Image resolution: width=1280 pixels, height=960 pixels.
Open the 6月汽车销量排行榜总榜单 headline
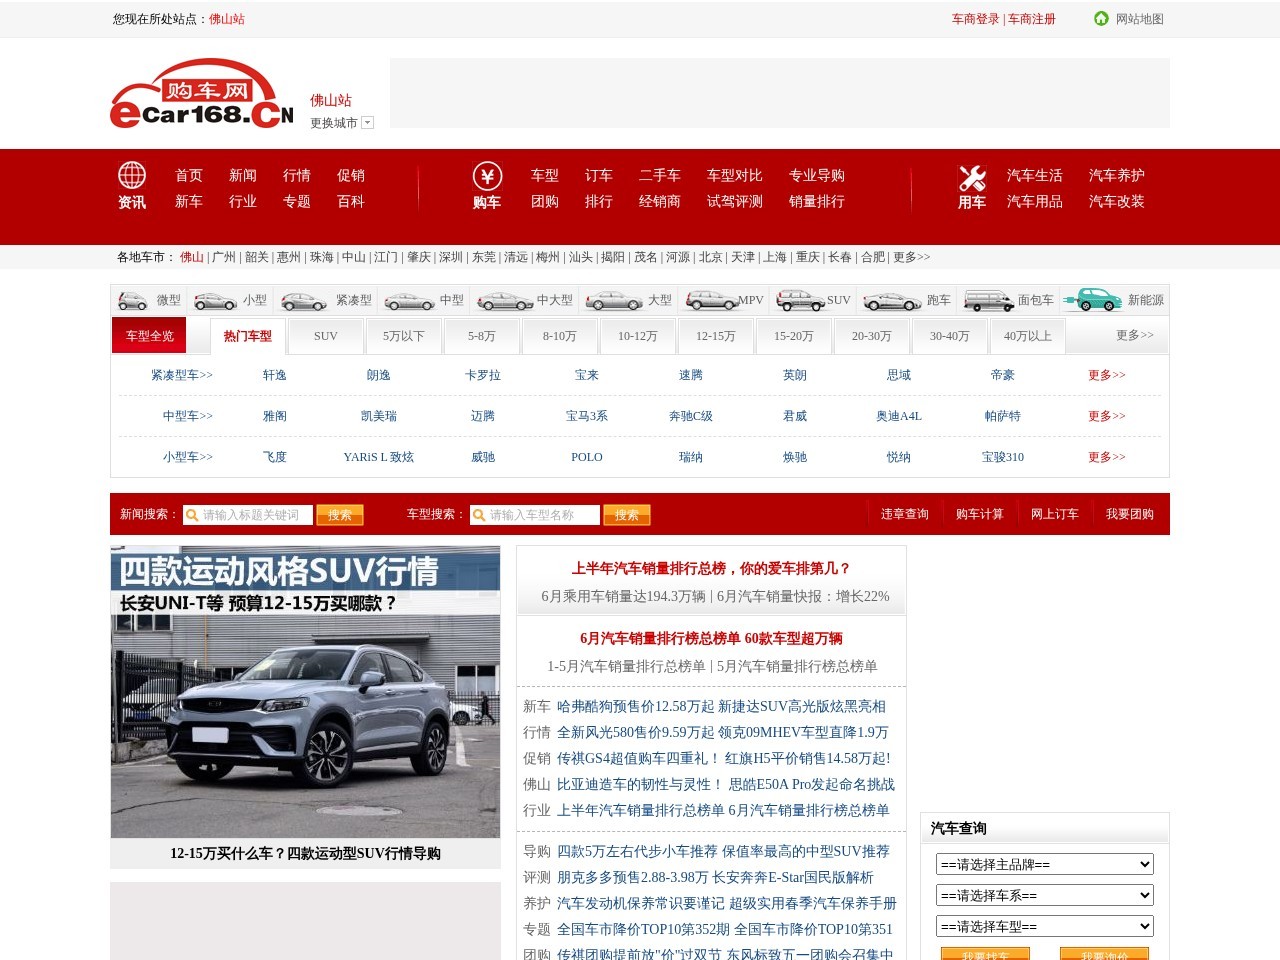[711, 638]
